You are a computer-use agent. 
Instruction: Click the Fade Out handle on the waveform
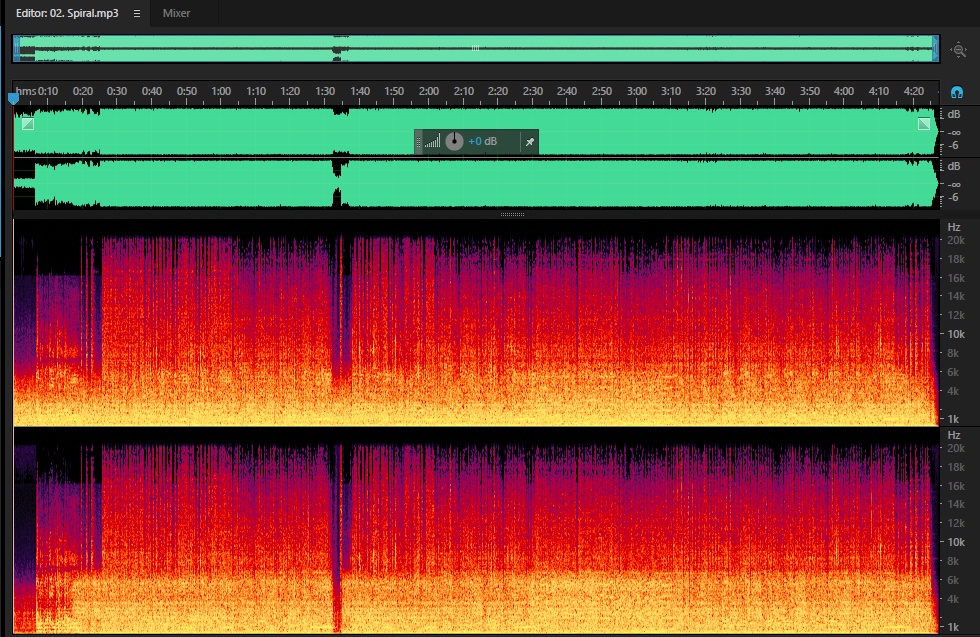[x=924, y=124]
